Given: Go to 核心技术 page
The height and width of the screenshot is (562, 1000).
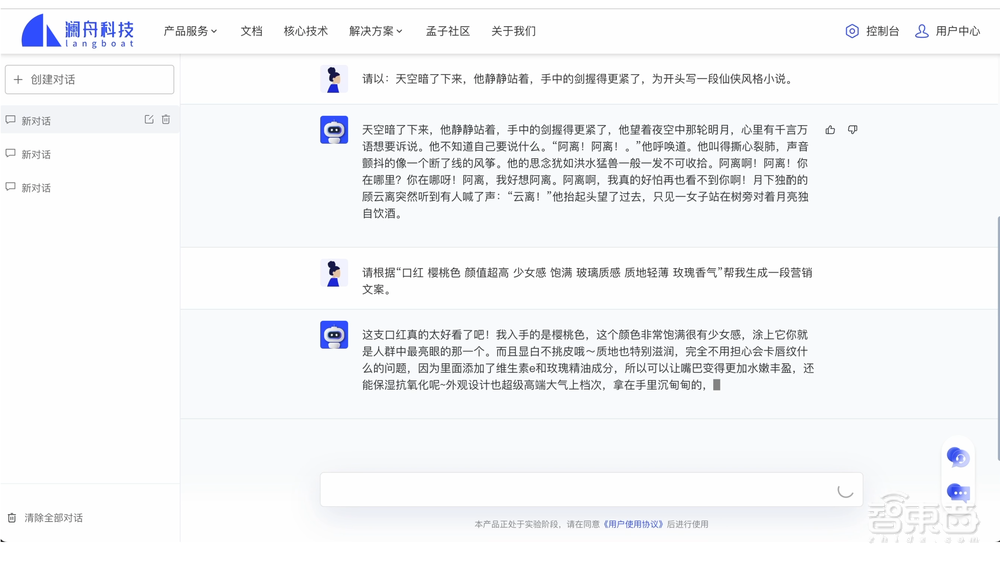Looking at the screenshot, I should coord(305,31).
